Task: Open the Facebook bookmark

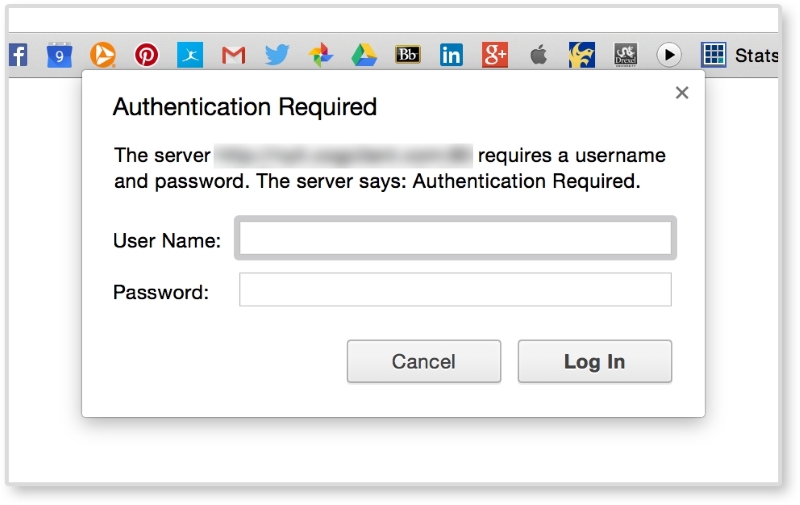Action: click(x=18, y=55)
